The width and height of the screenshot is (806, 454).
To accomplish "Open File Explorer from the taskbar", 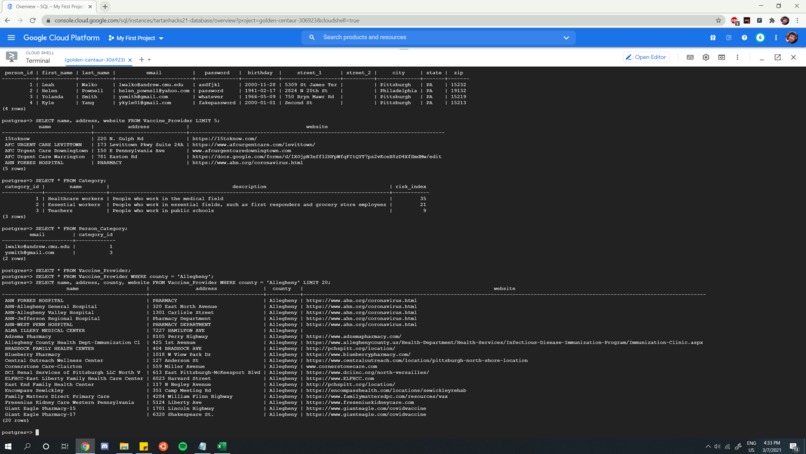I will (x=124, y=446).
